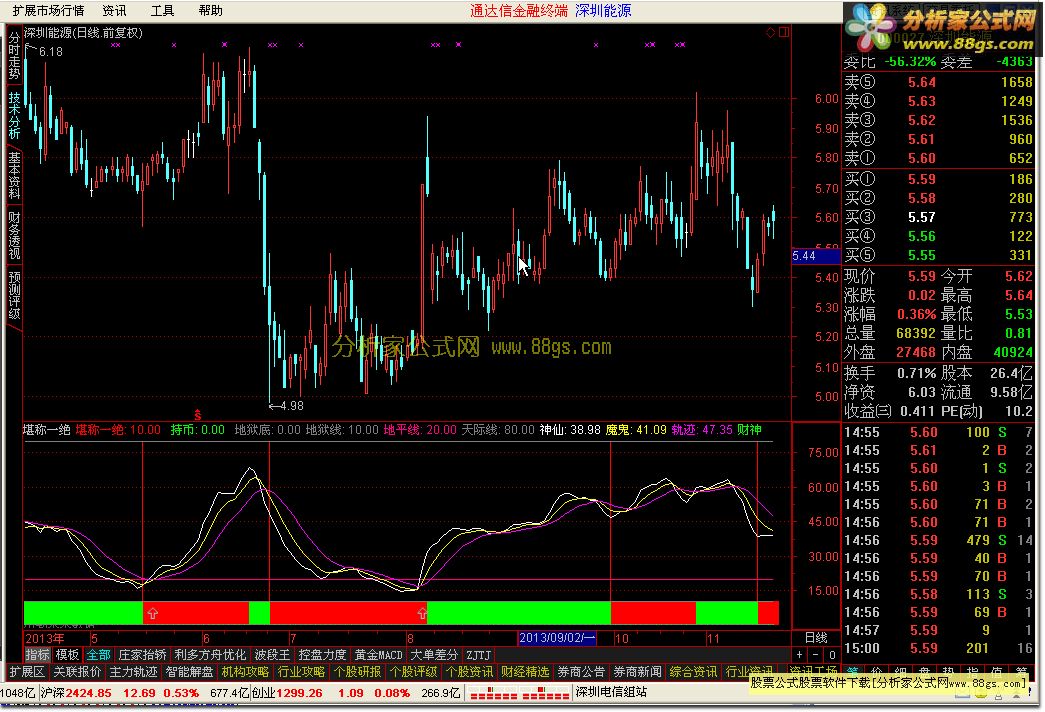The image size is (1045, 712).
Task: Apply the 波段王 indicator
Action: click(272, 655)
